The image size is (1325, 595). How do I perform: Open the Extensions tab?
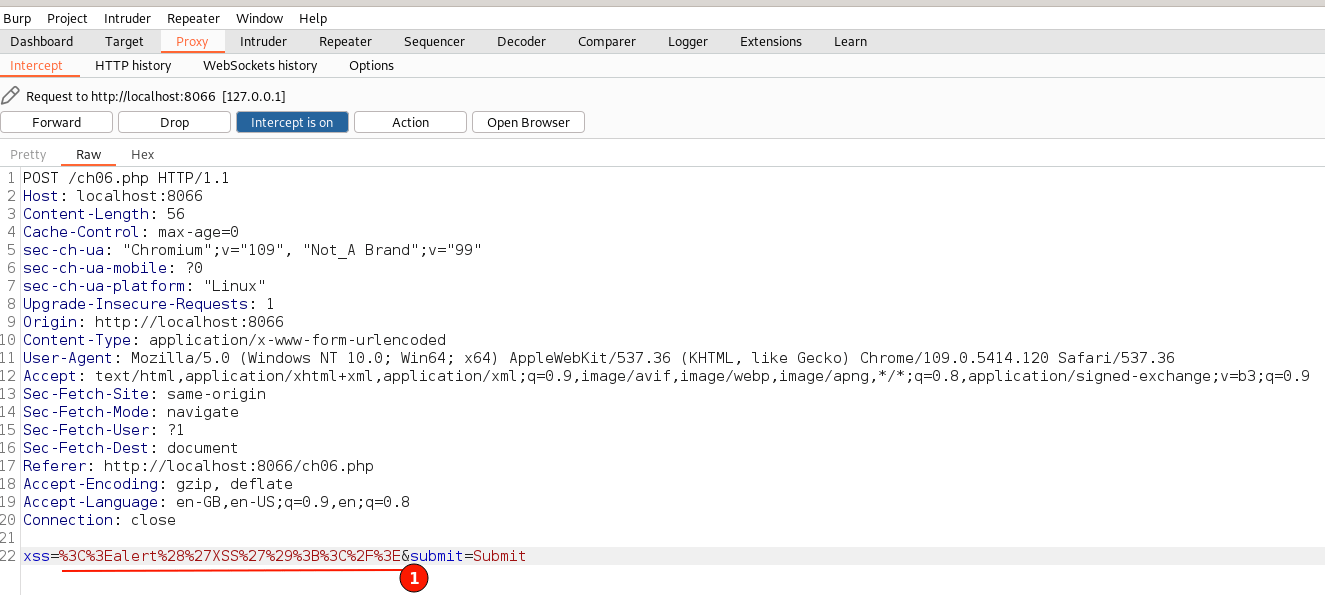click(x=770, y=41)
